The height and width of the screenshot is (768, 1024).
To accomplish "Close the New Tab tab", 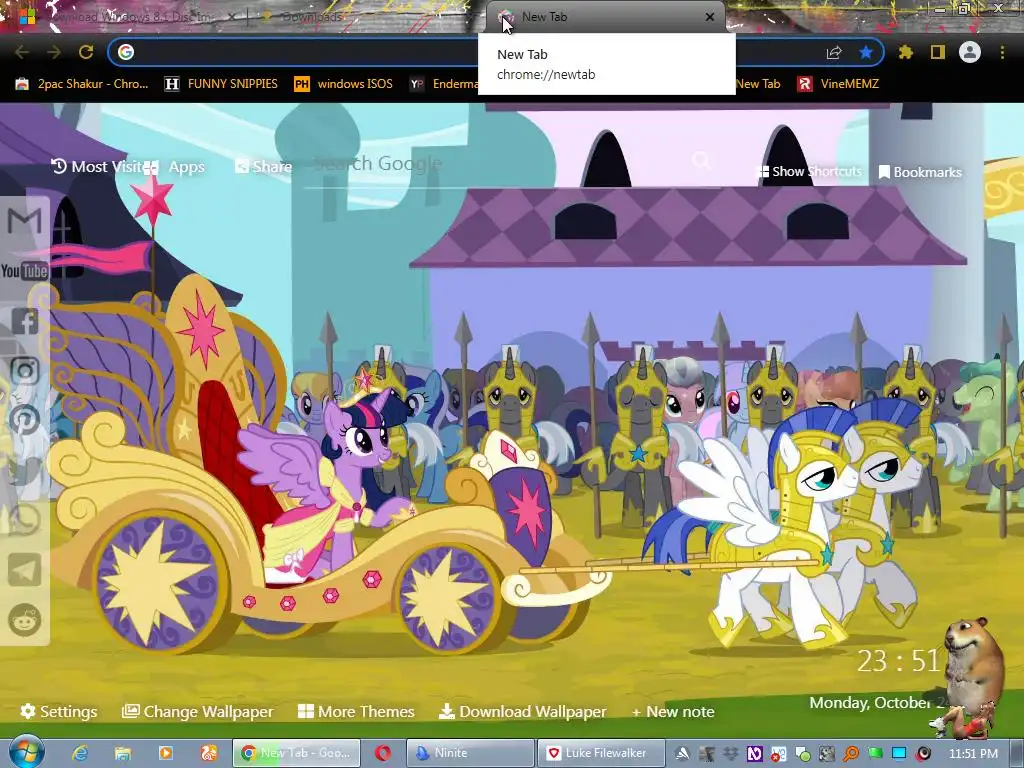I will 710,17.
